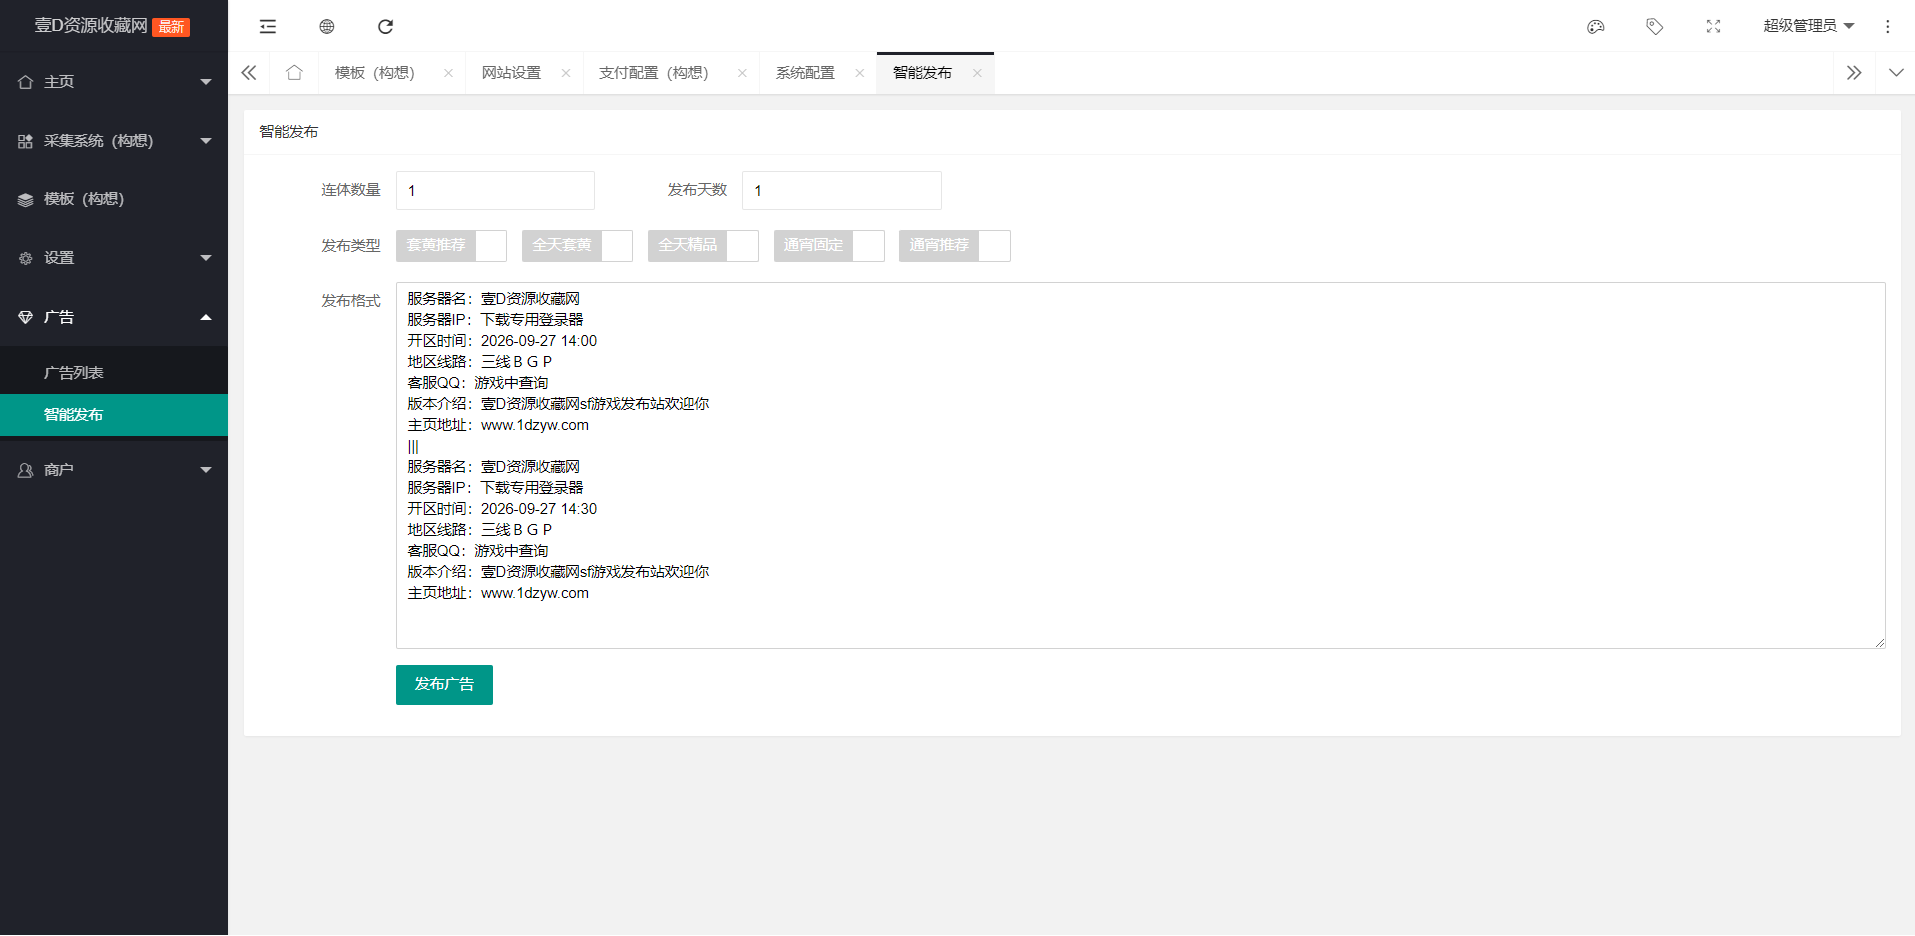Viewport: 1915px width, 936px height.
Task: Toggle the 全天精品 publish type
Action: coord(703,246)
